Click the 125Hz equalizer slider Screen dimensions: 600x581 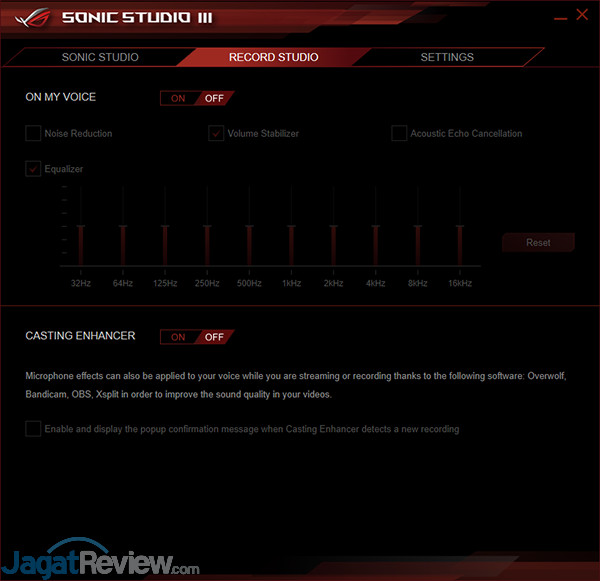[165, 226]
